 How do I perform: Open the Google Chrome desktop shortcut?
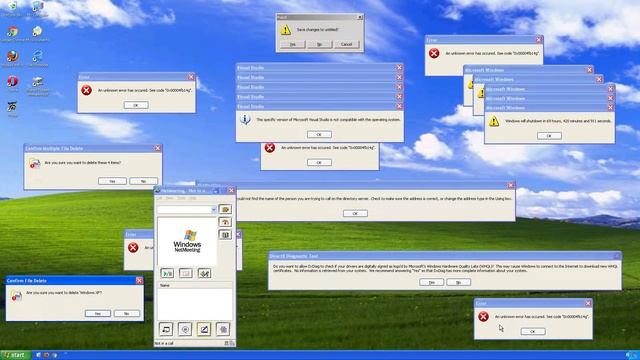(x=12, y=32)
